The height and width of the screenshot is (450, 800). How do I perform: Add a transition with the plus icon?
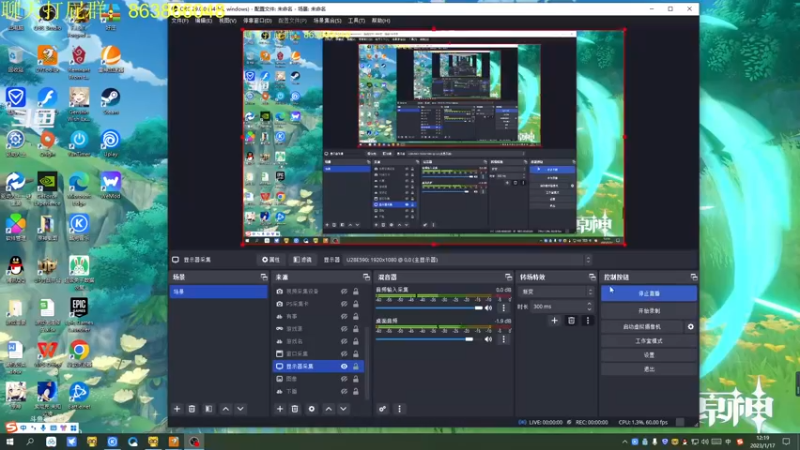(555, 320)
